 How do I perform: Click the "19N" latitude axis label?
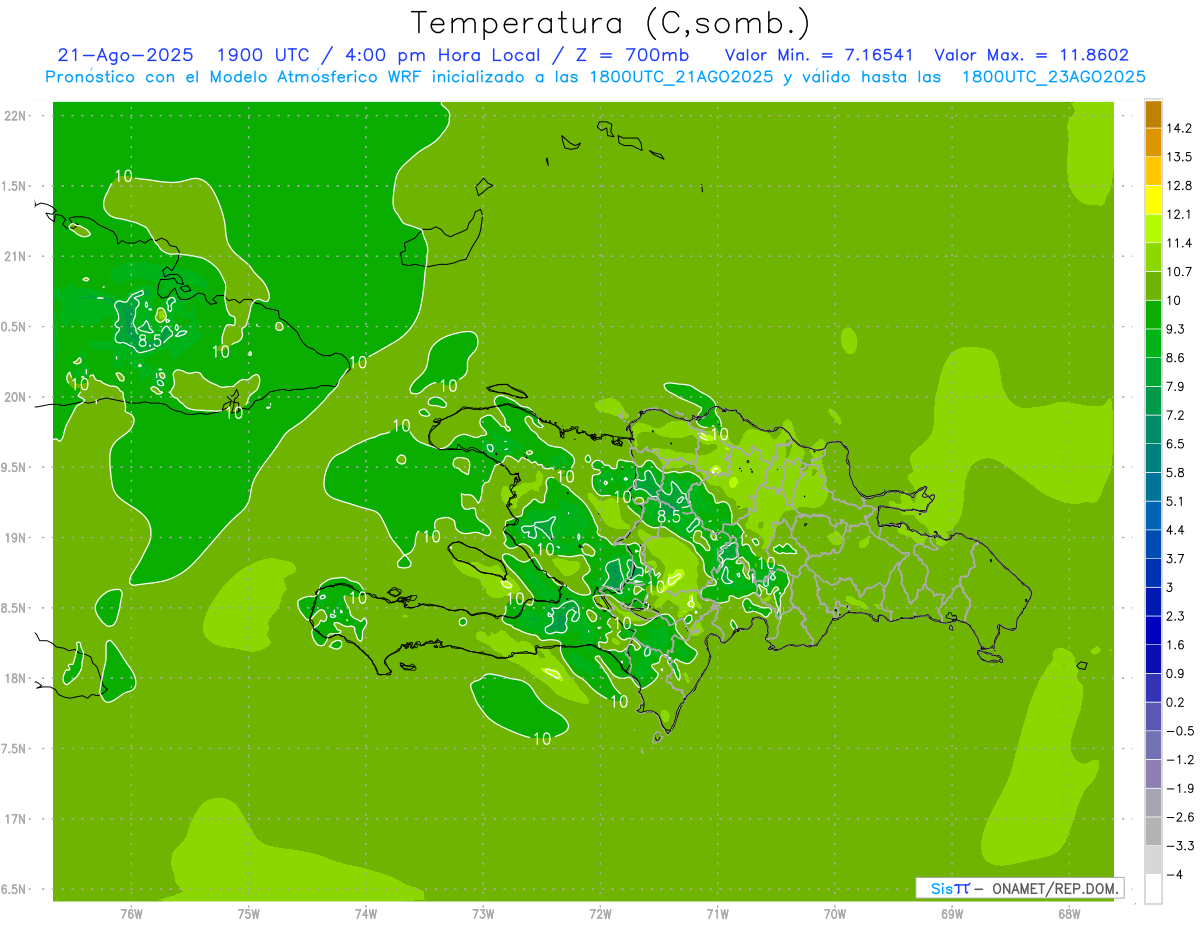click(x=17, y=538)
